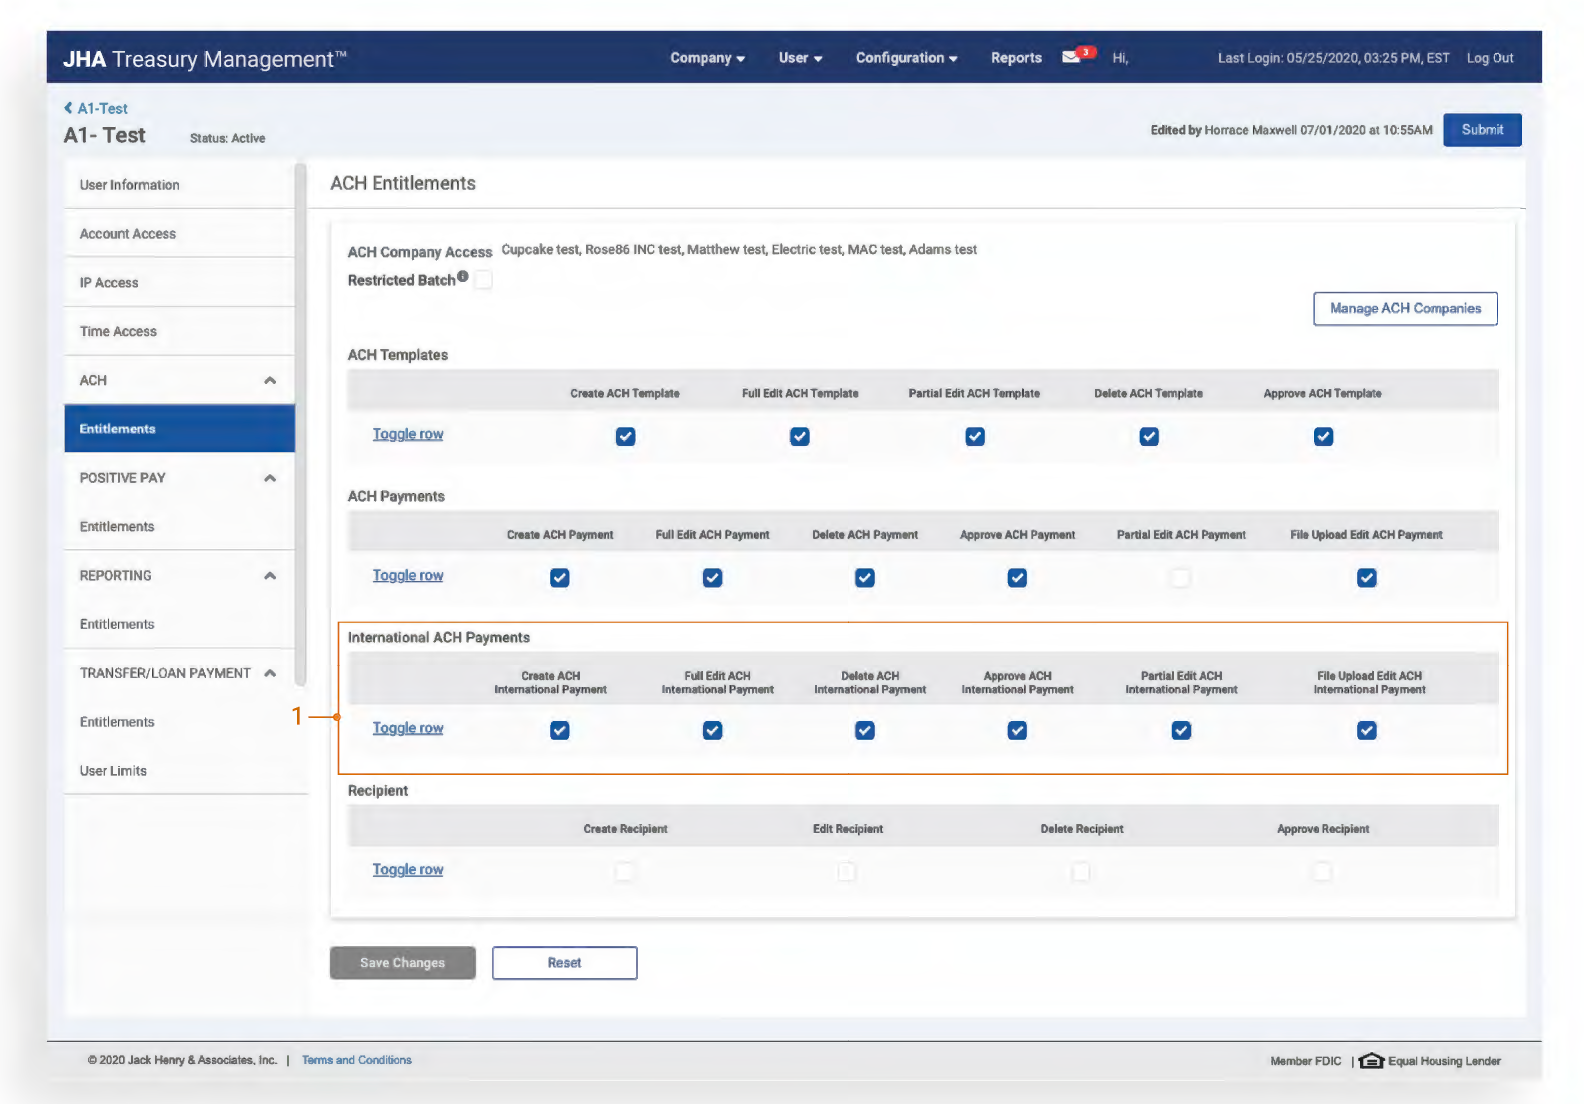Click the Restricted Batch info icon
Viewport: 1584px width, 1104px height.
click(463, 277)
